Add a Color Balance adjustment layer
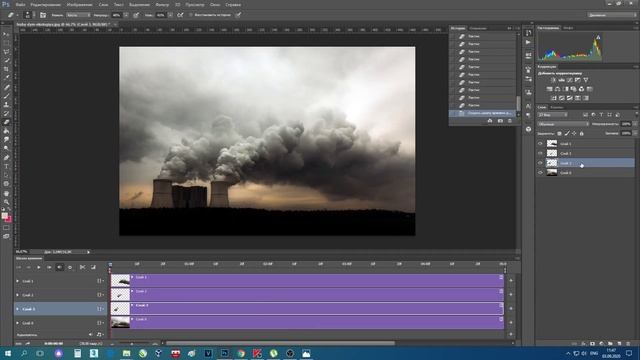 click(565, 89)
